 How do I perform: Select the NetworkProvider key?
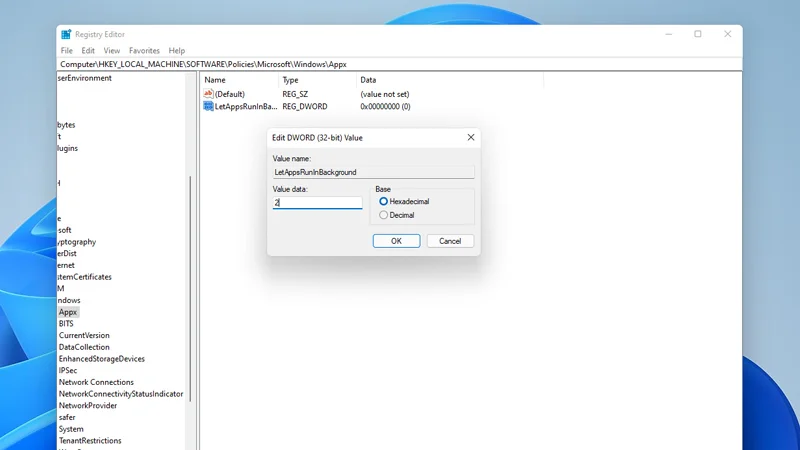tap(88, 406)
